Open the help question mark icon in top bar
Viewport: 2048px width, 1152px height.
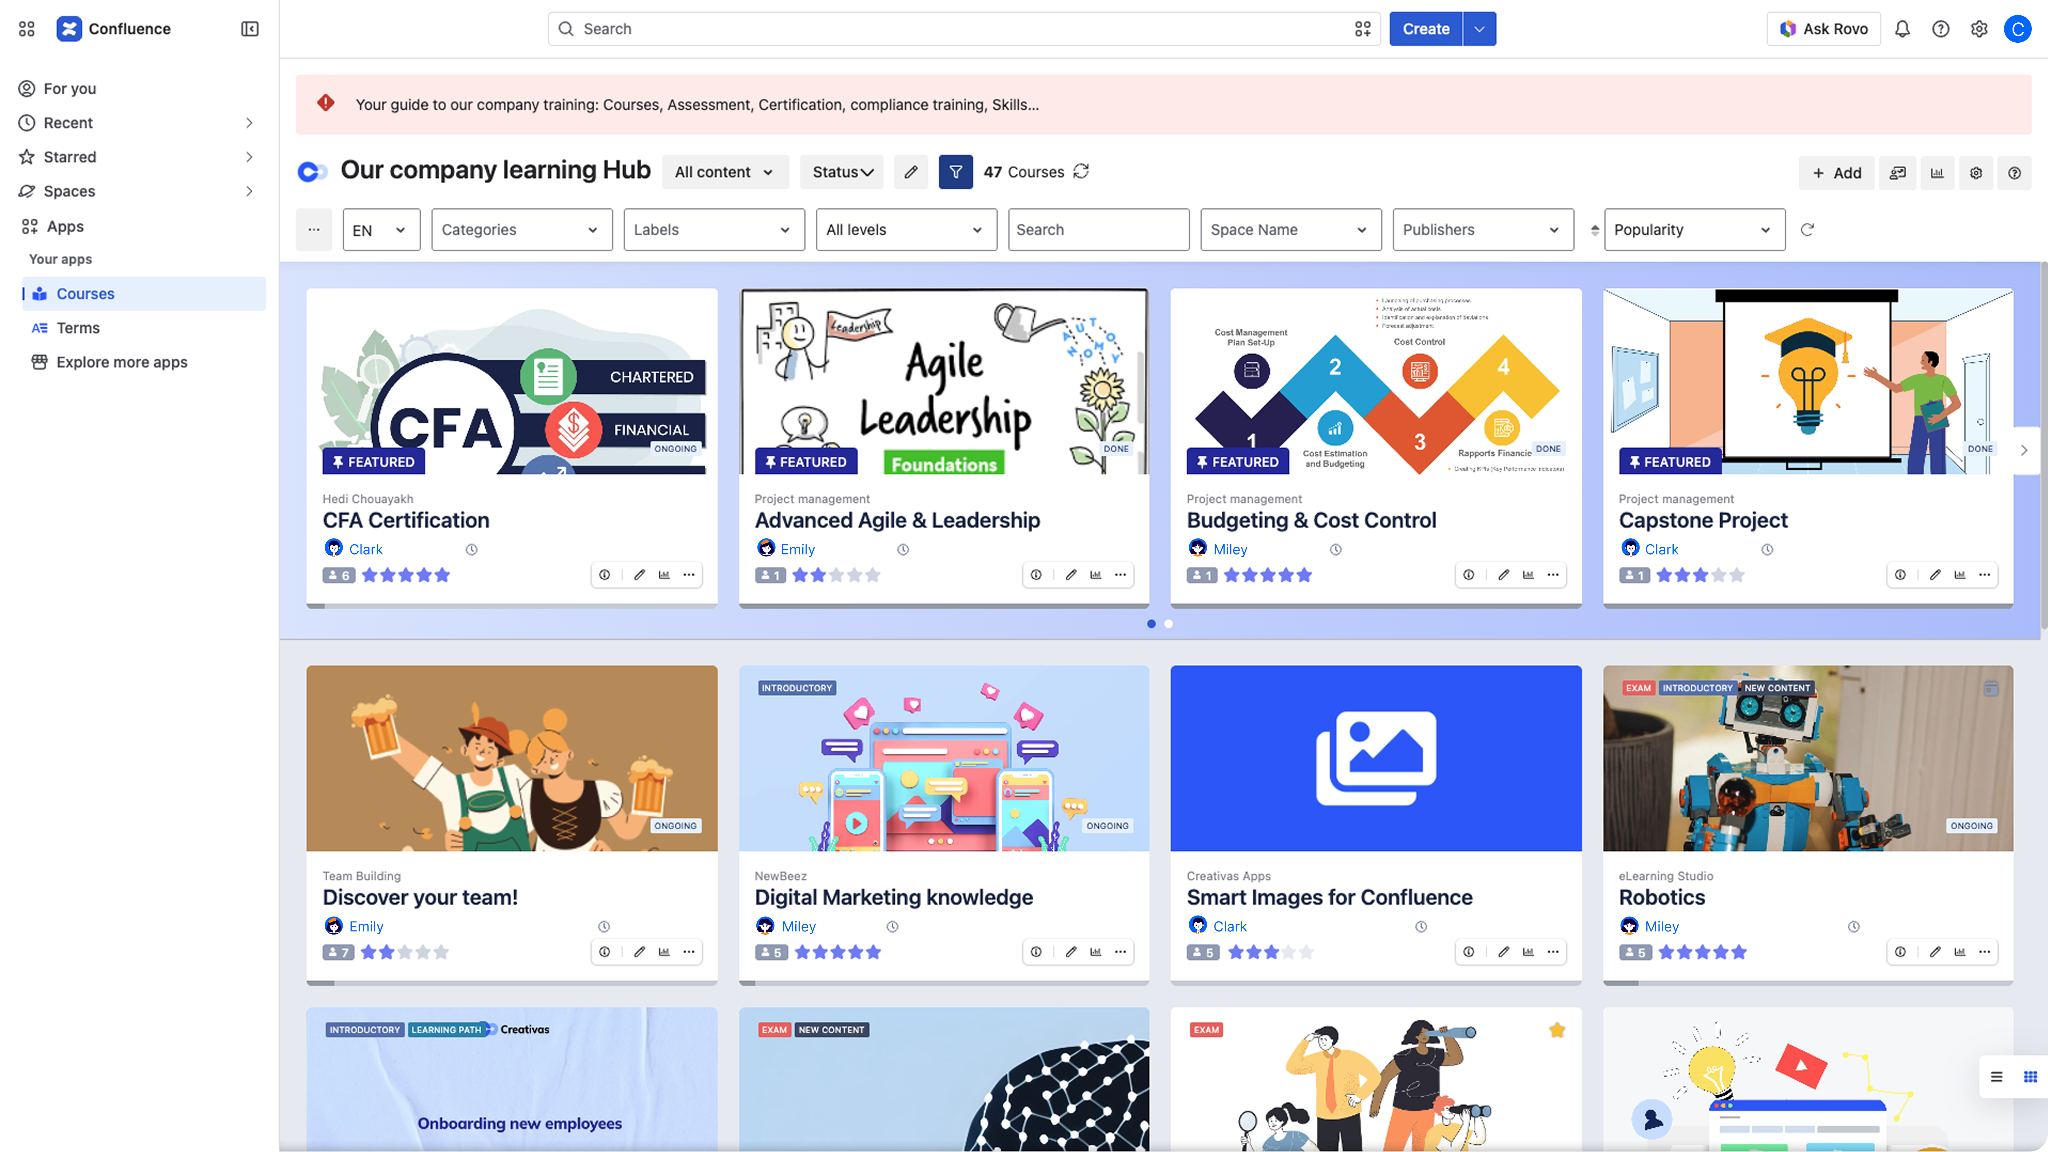coord(1941,29)
